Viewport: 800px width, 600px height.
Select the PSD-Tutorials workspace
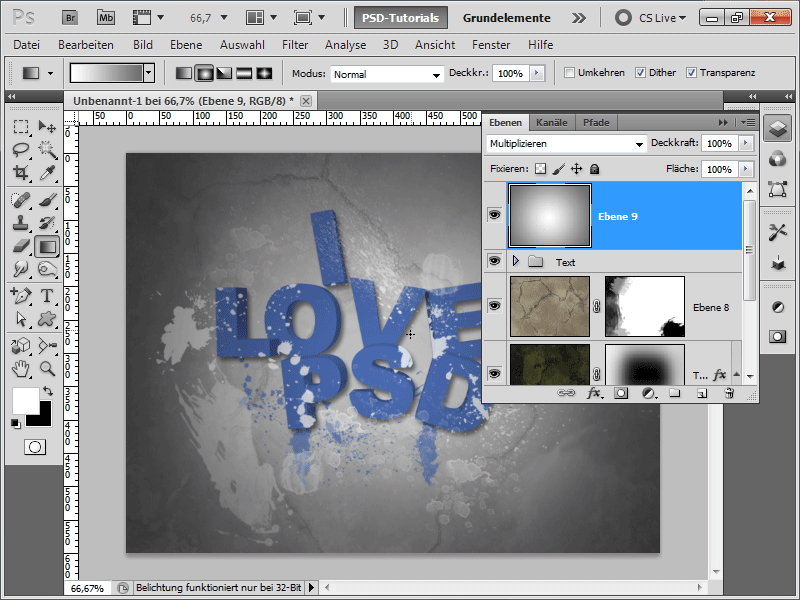(x=401, y=18)
